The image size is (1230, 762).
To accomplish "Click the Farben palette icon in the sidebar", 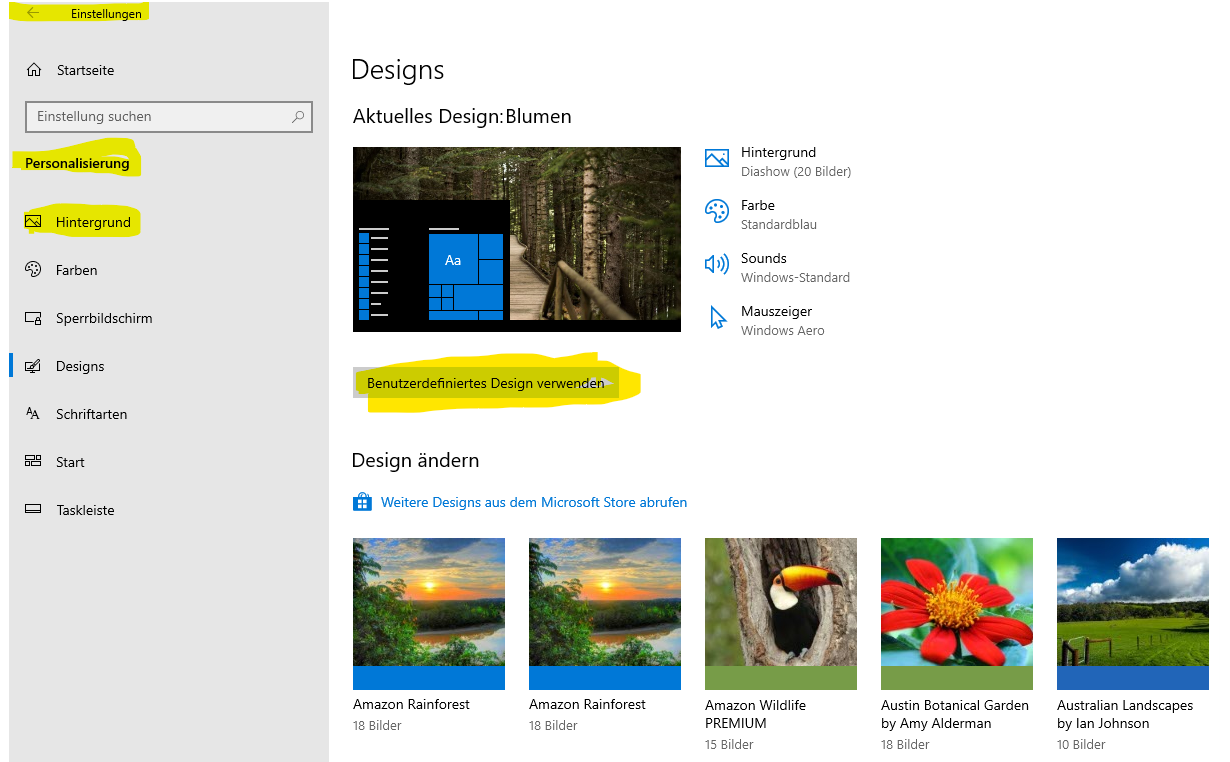I will coord(33,270).
